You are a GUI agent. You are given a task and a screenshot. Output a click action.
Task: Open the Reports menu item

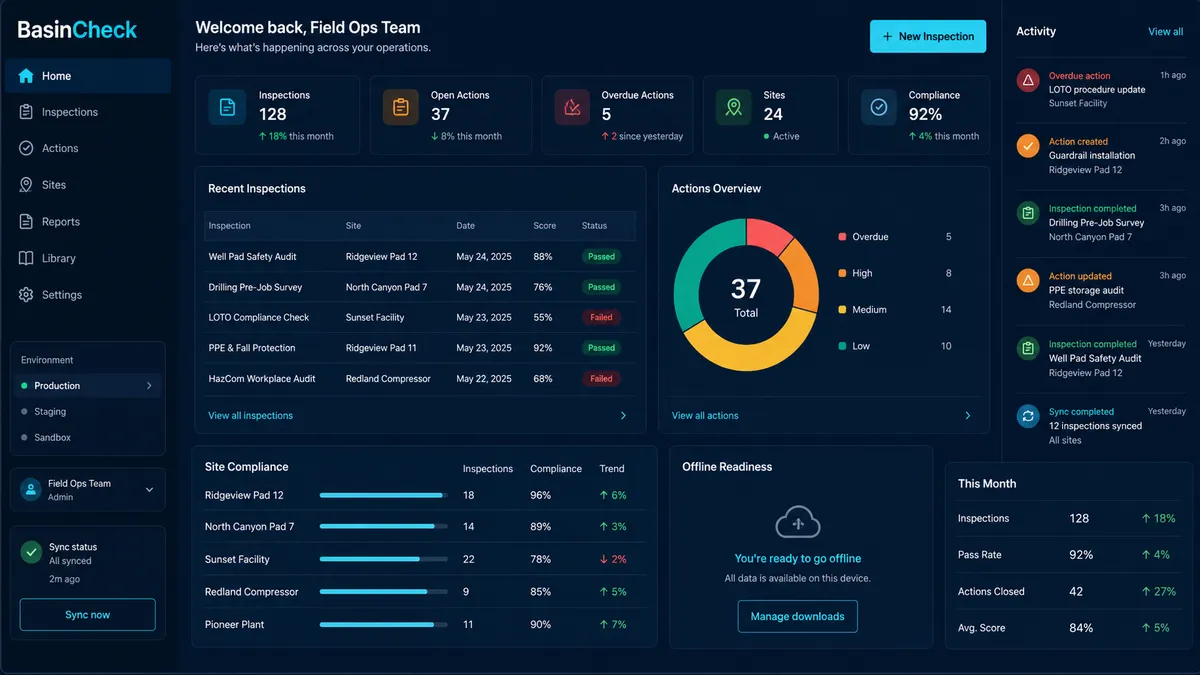coord(88,221)
